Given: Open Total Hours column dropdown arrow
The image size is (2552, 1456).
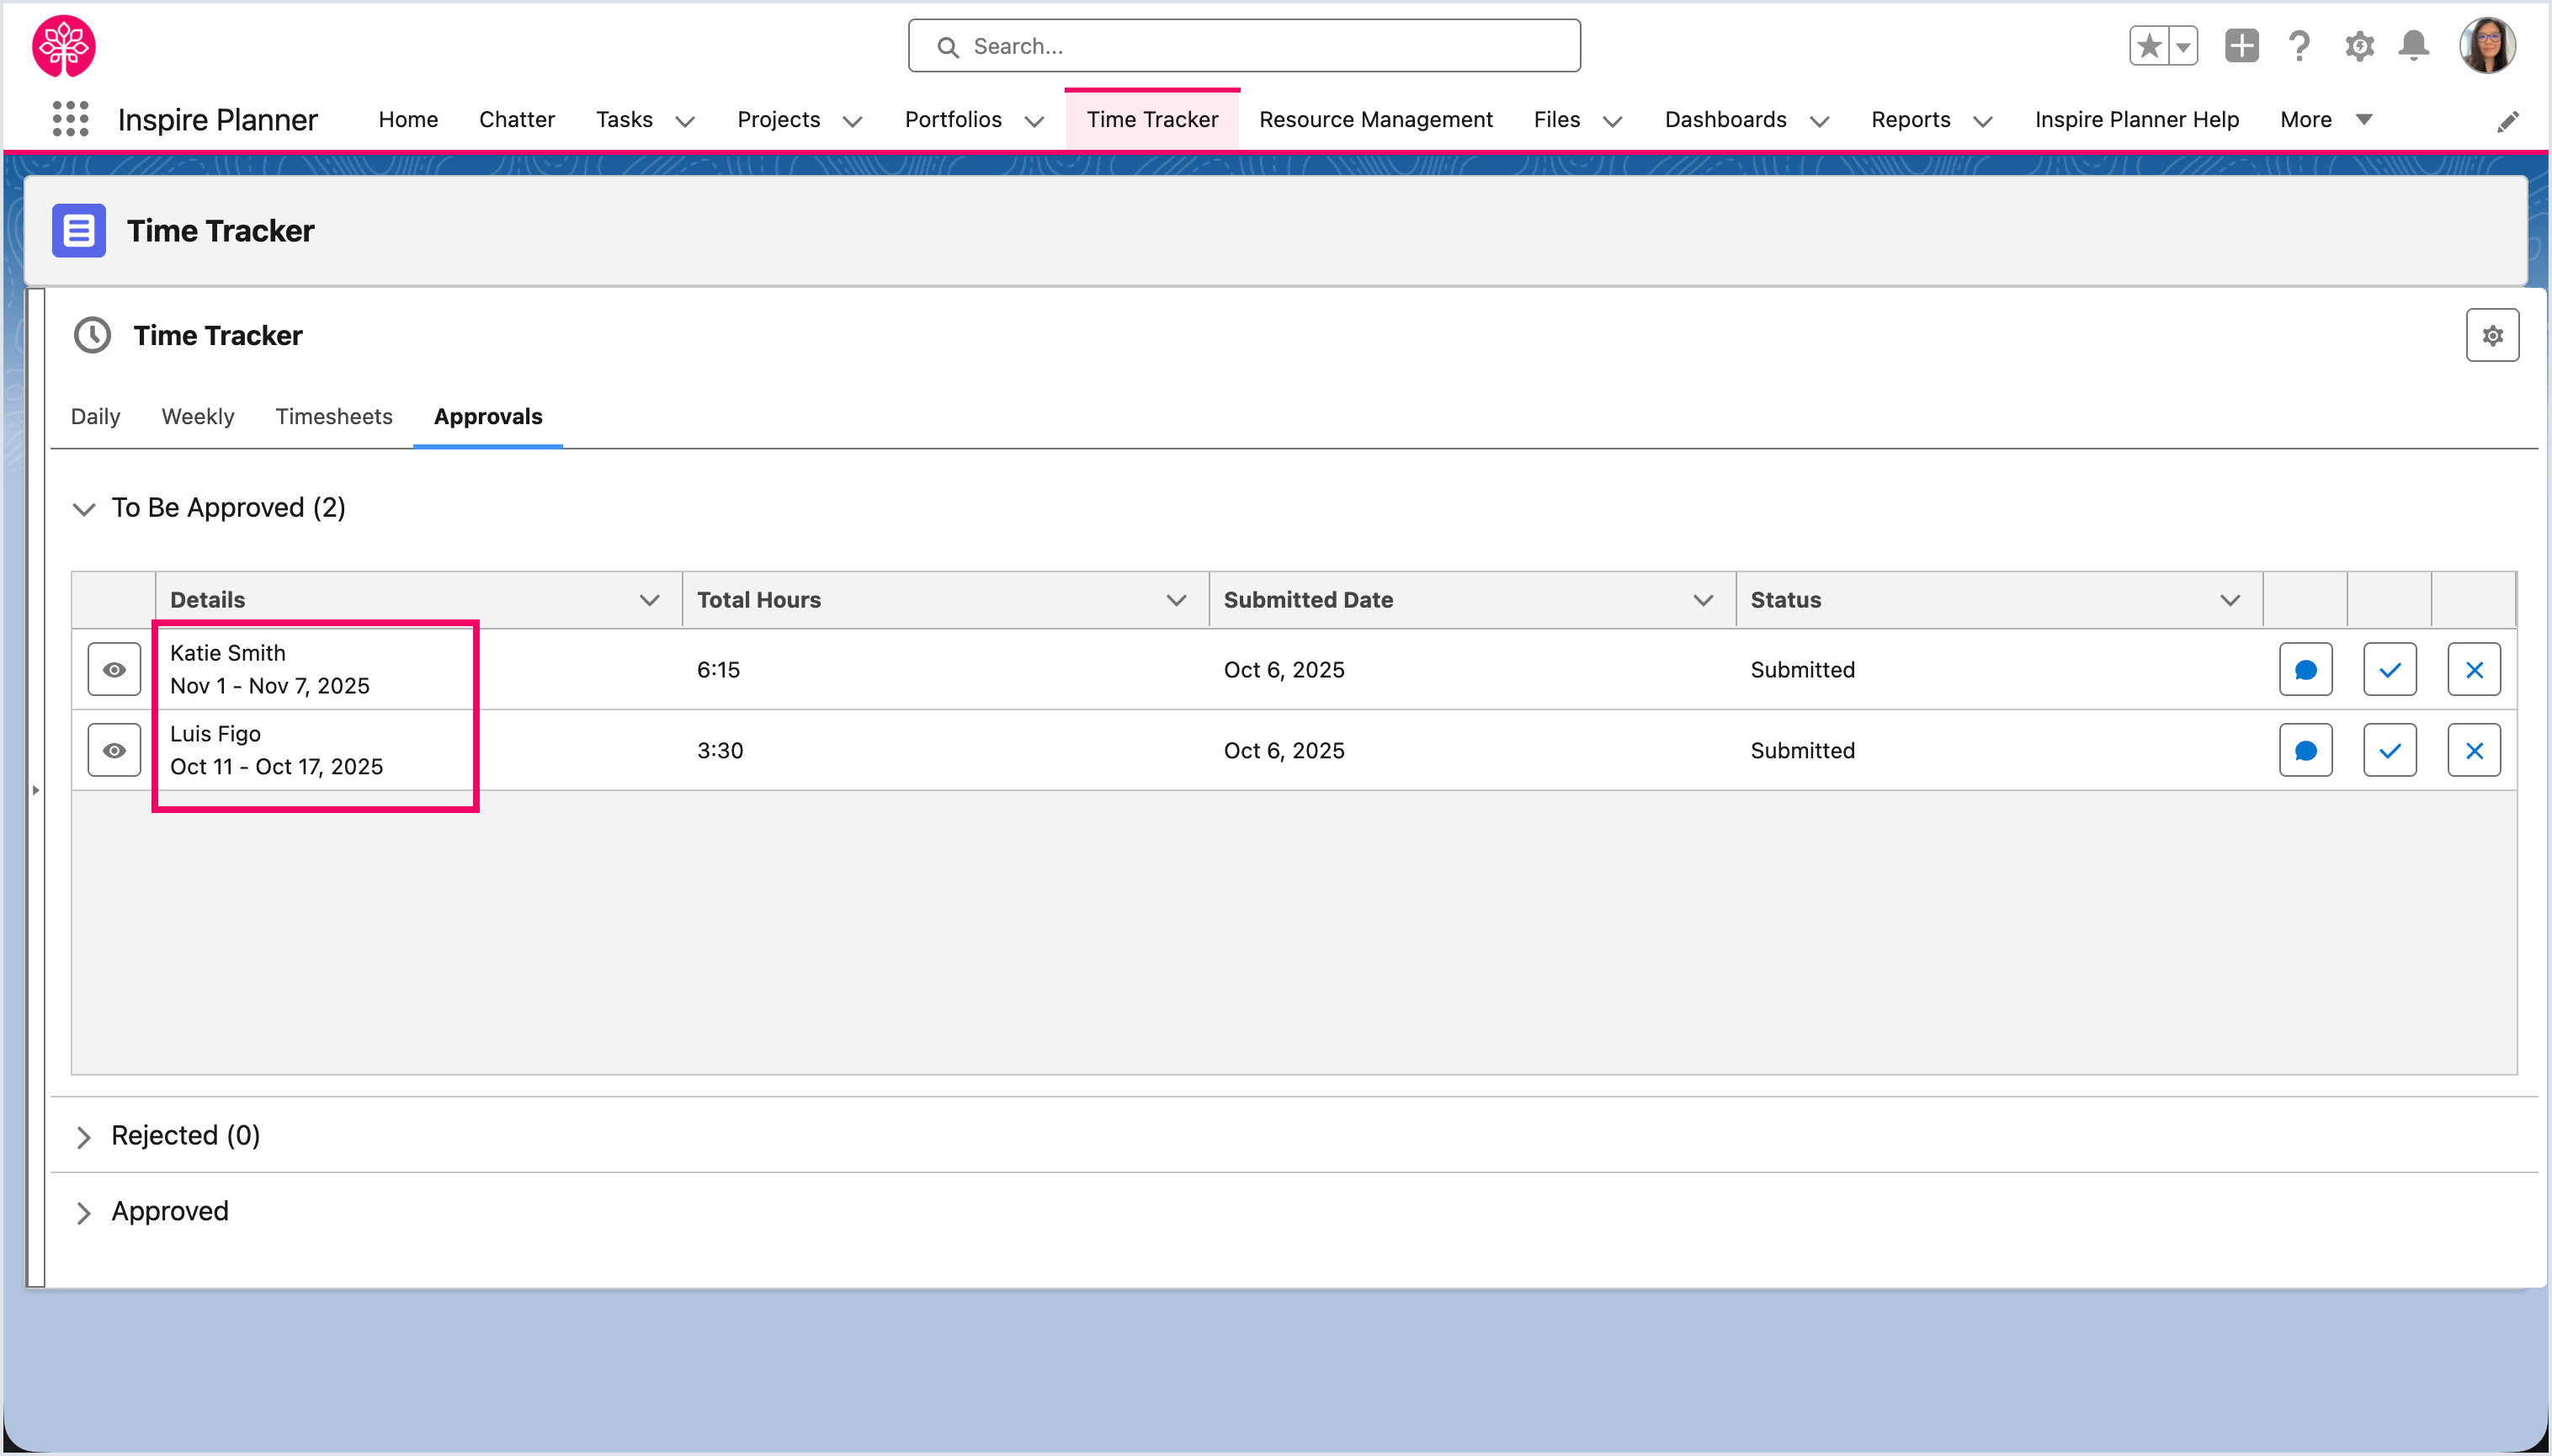Looking at the screenshot, I should [x=1175, y=600].
